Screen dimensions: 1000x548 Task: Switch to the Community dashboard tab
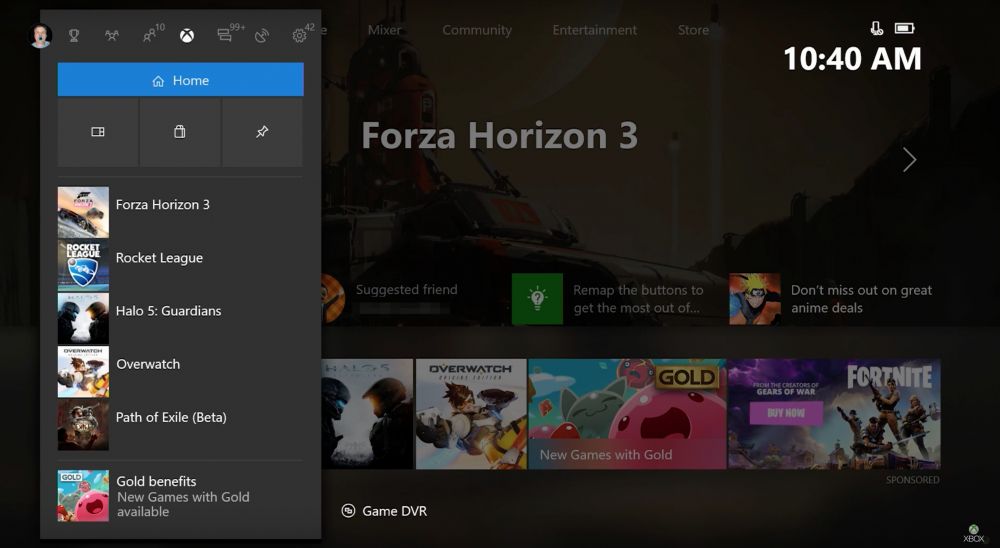point(477,30)
